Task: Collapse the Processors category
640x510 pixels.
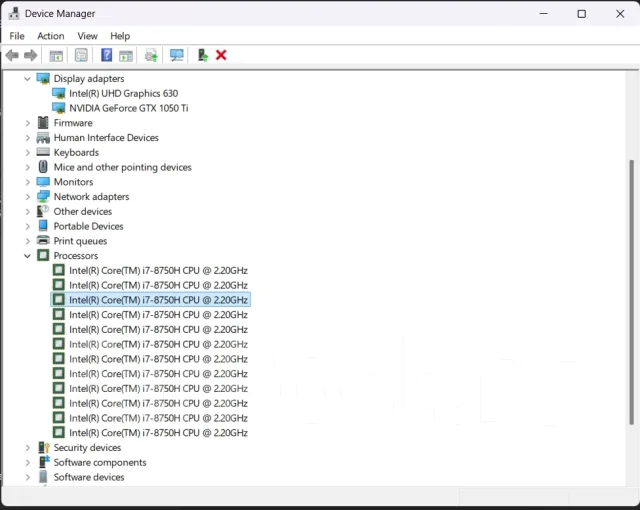Action: pos(27,256)
